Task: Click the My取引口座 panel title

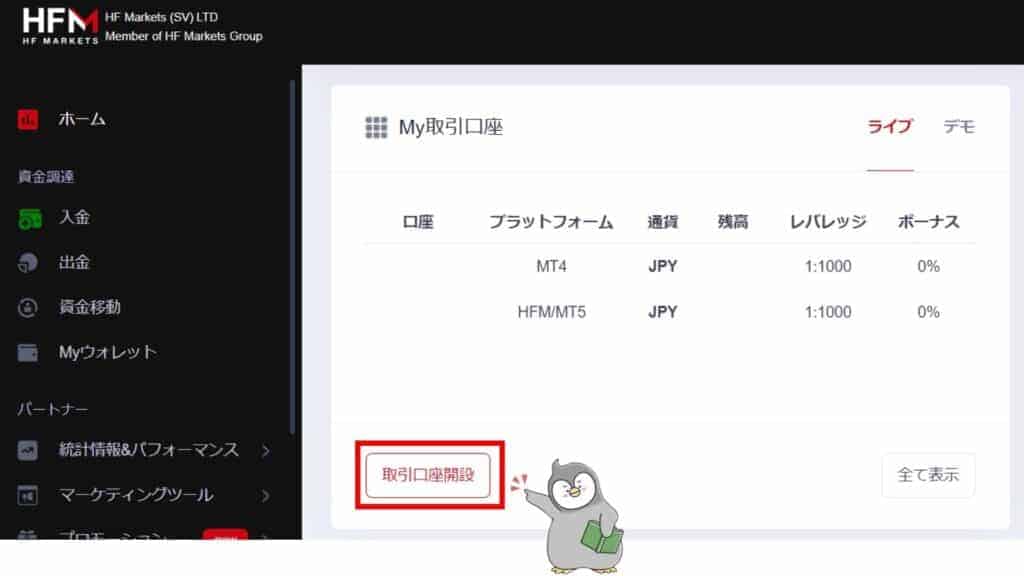Action: [x=451, y=127]
